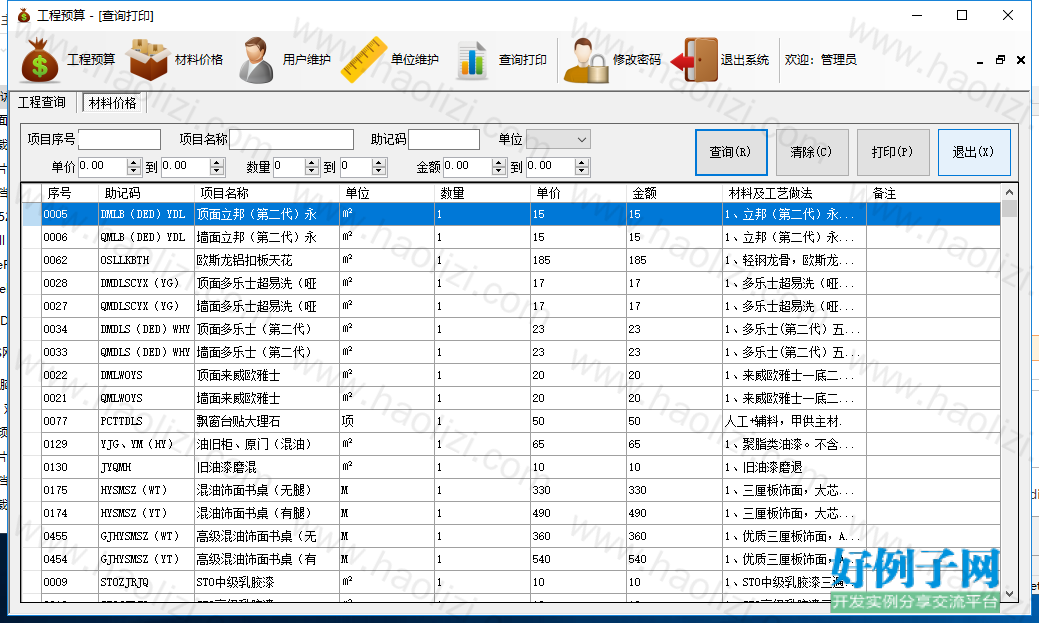Screen dimensions: 1039x623
Task: Click the table scrollbar up arrow
Action: 1009,192
